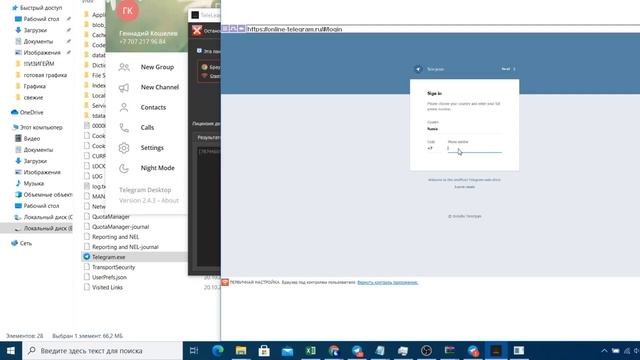Select the TransportSecurity file
The width and height of the screenshot is (640, 360).
coord(113,267)
